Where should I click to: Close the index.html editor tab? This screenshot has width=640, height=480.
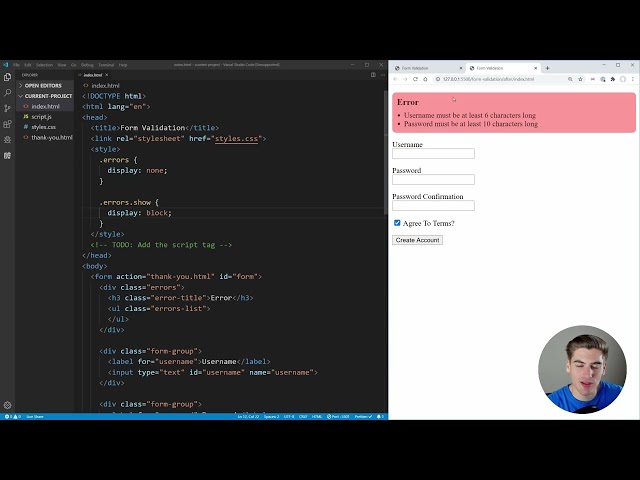point(107,75)
